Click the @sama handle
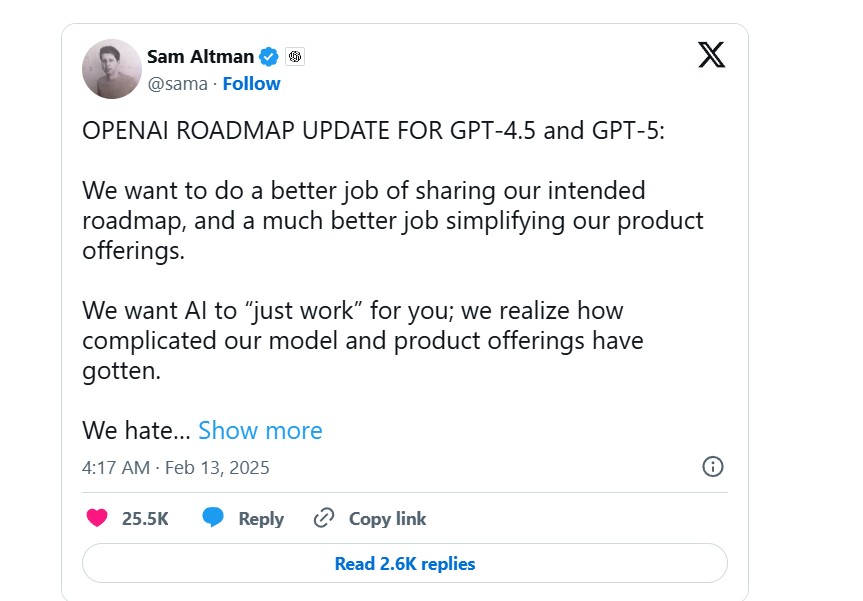863x601 pixels. click(x=178, y=84)
